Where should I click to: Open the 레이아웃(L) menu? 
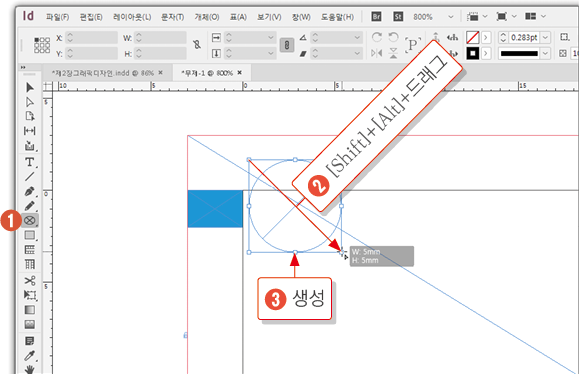click(x=132, y=17)
